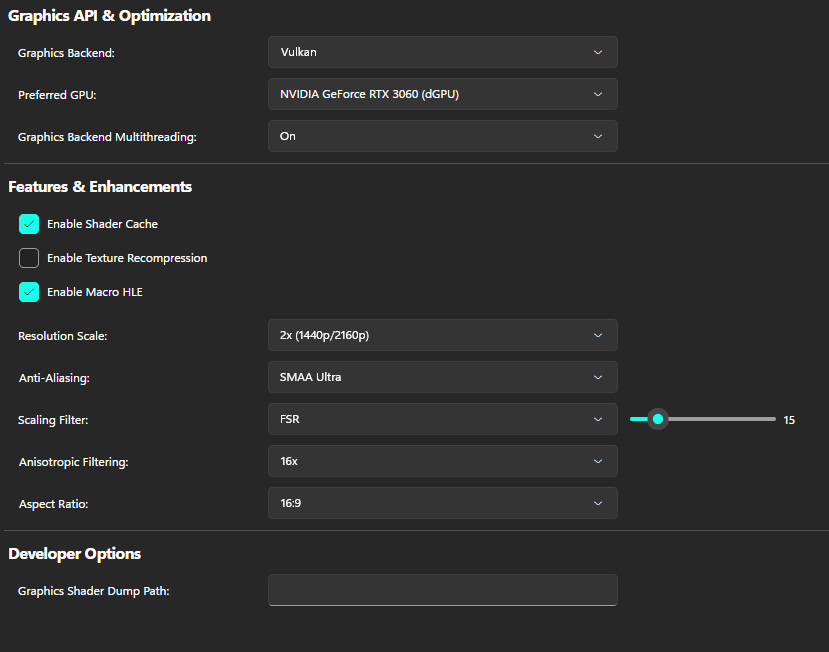The width and height of the screenshot is (829, 652).
Task: Click the Scaling Filter dropdown chevron beside FSR
Action: tap(597, 419)
